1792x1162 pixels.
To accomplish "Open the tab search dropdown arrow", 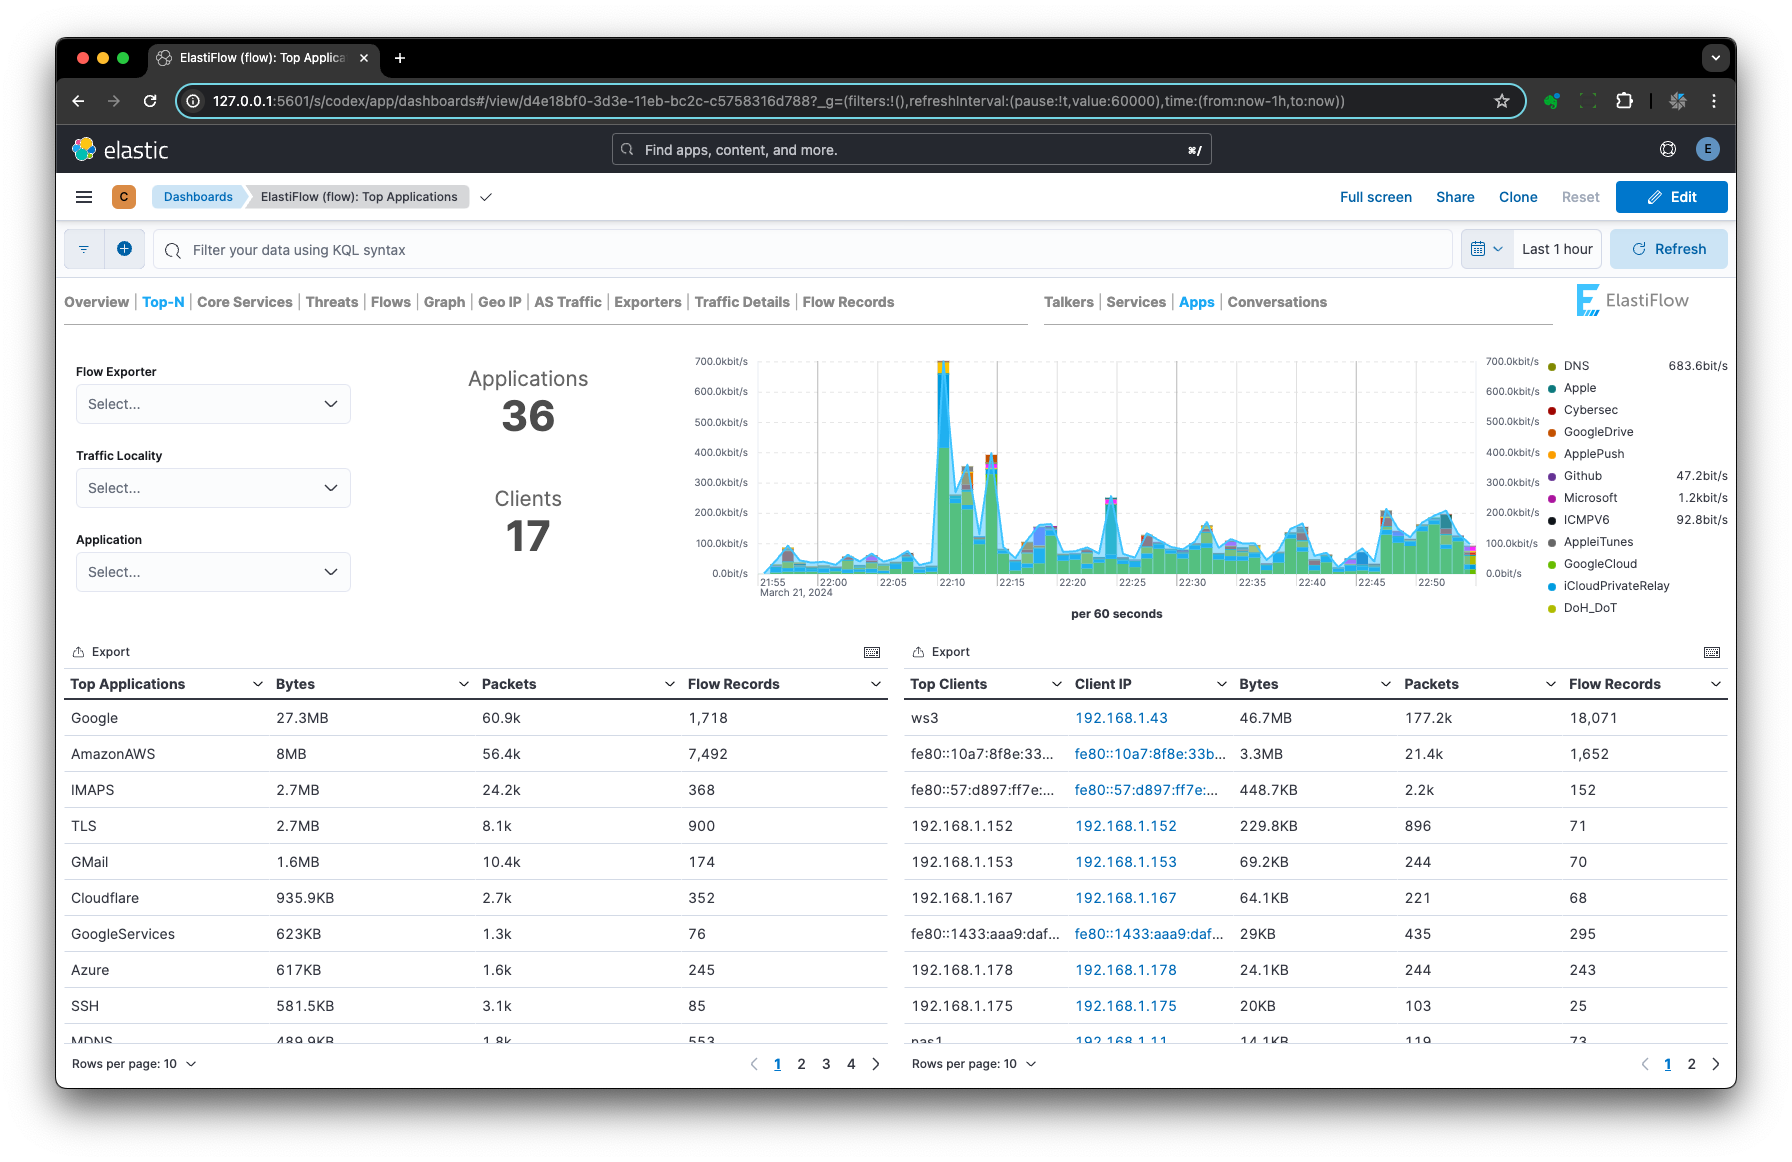I will pyautogui.click(x=1716, y=58).
